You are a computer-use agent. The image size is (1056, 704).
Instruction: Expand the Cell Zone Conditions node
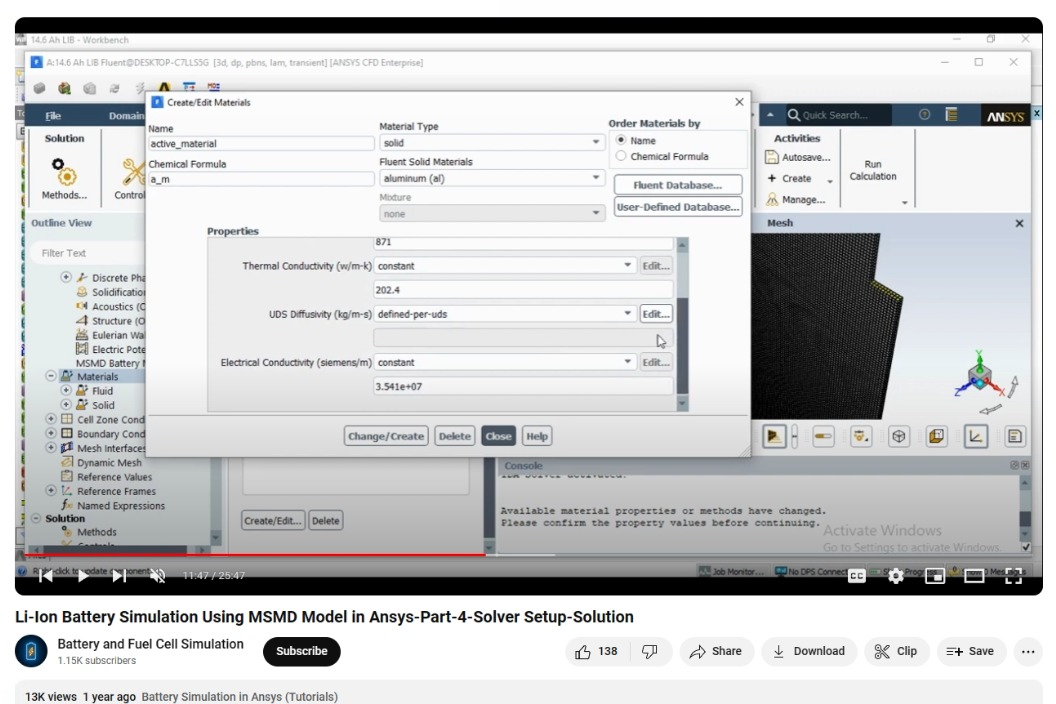click(51, 418)
